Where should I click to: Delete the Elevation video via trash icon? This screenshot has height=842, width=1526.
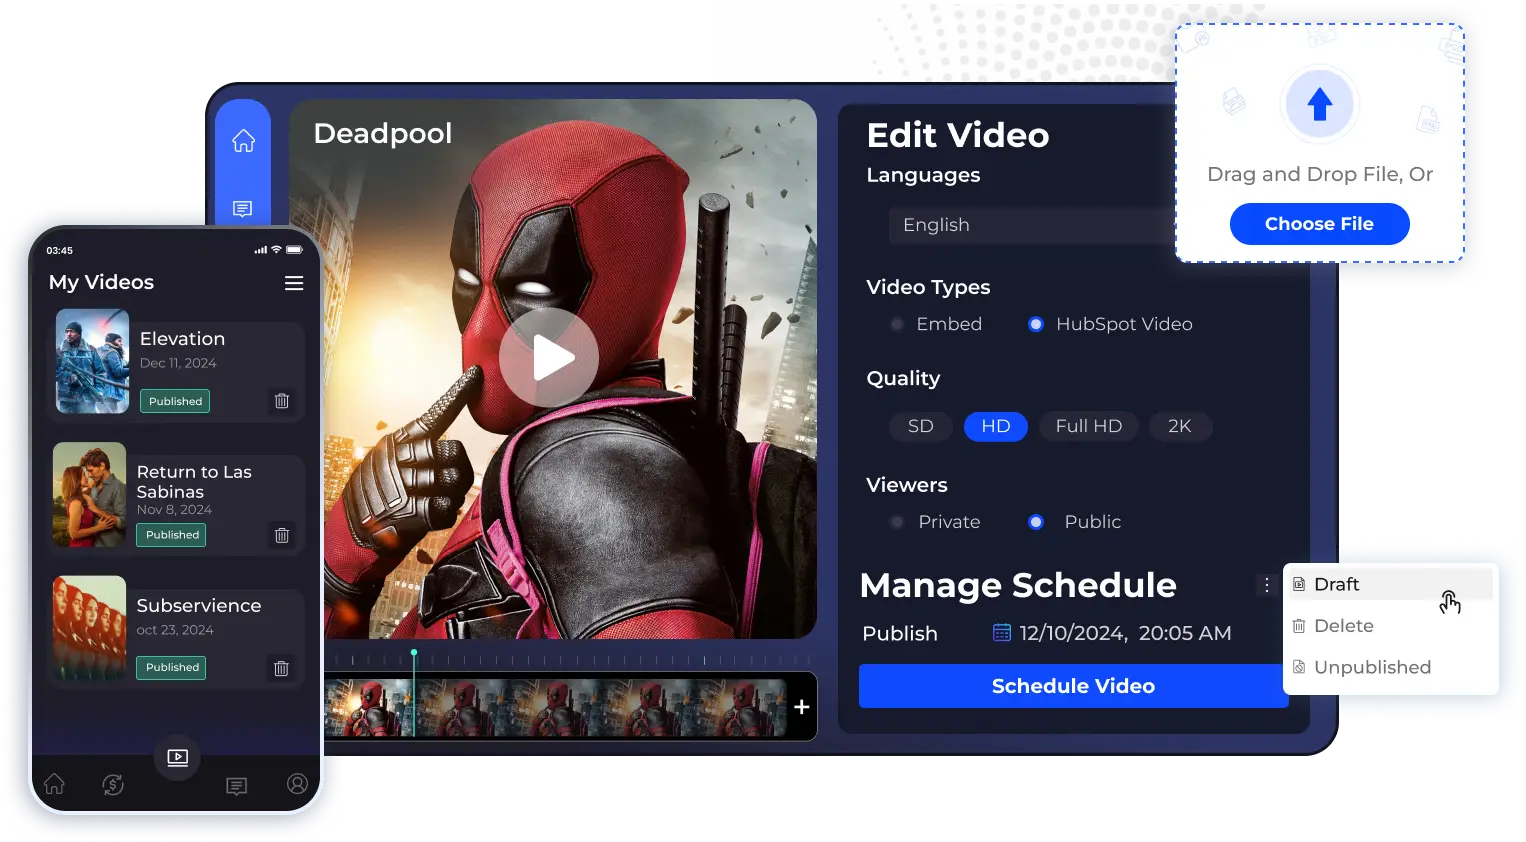[x=282, y=401]
